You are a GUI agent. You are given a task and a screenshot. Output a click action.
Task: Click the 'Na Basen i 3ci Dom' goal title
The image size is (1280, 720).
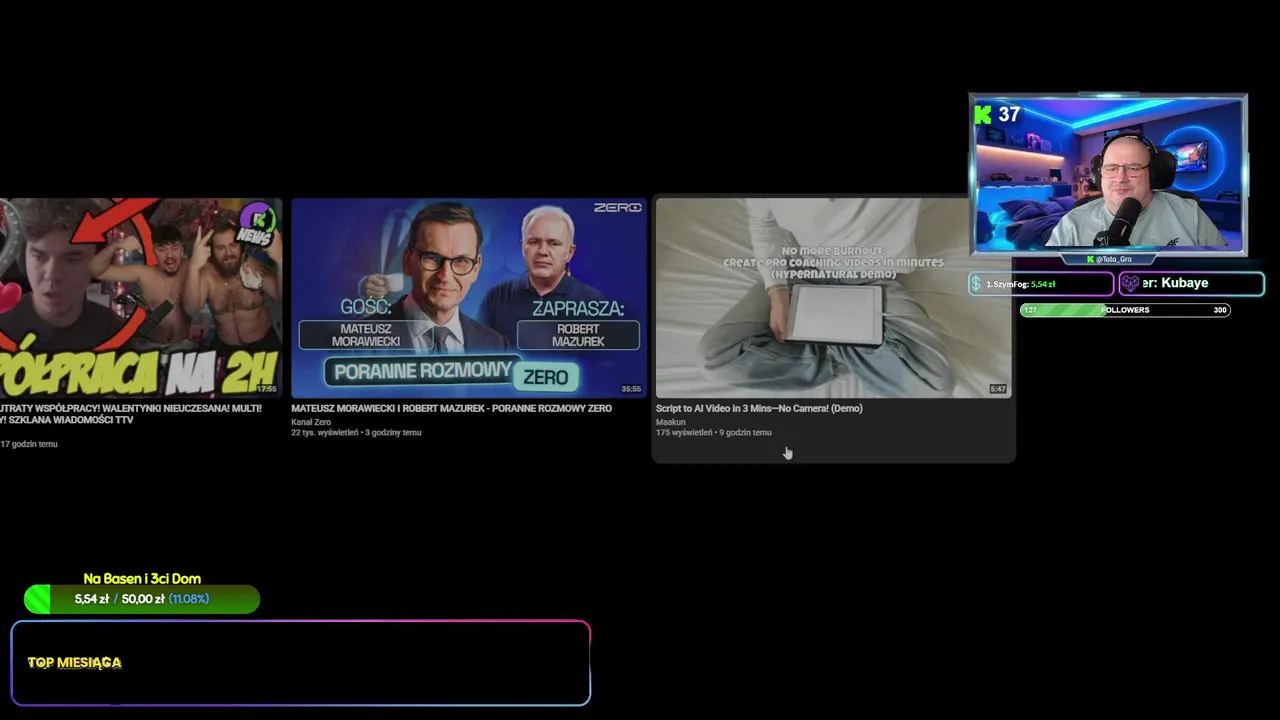coord(142,579)
